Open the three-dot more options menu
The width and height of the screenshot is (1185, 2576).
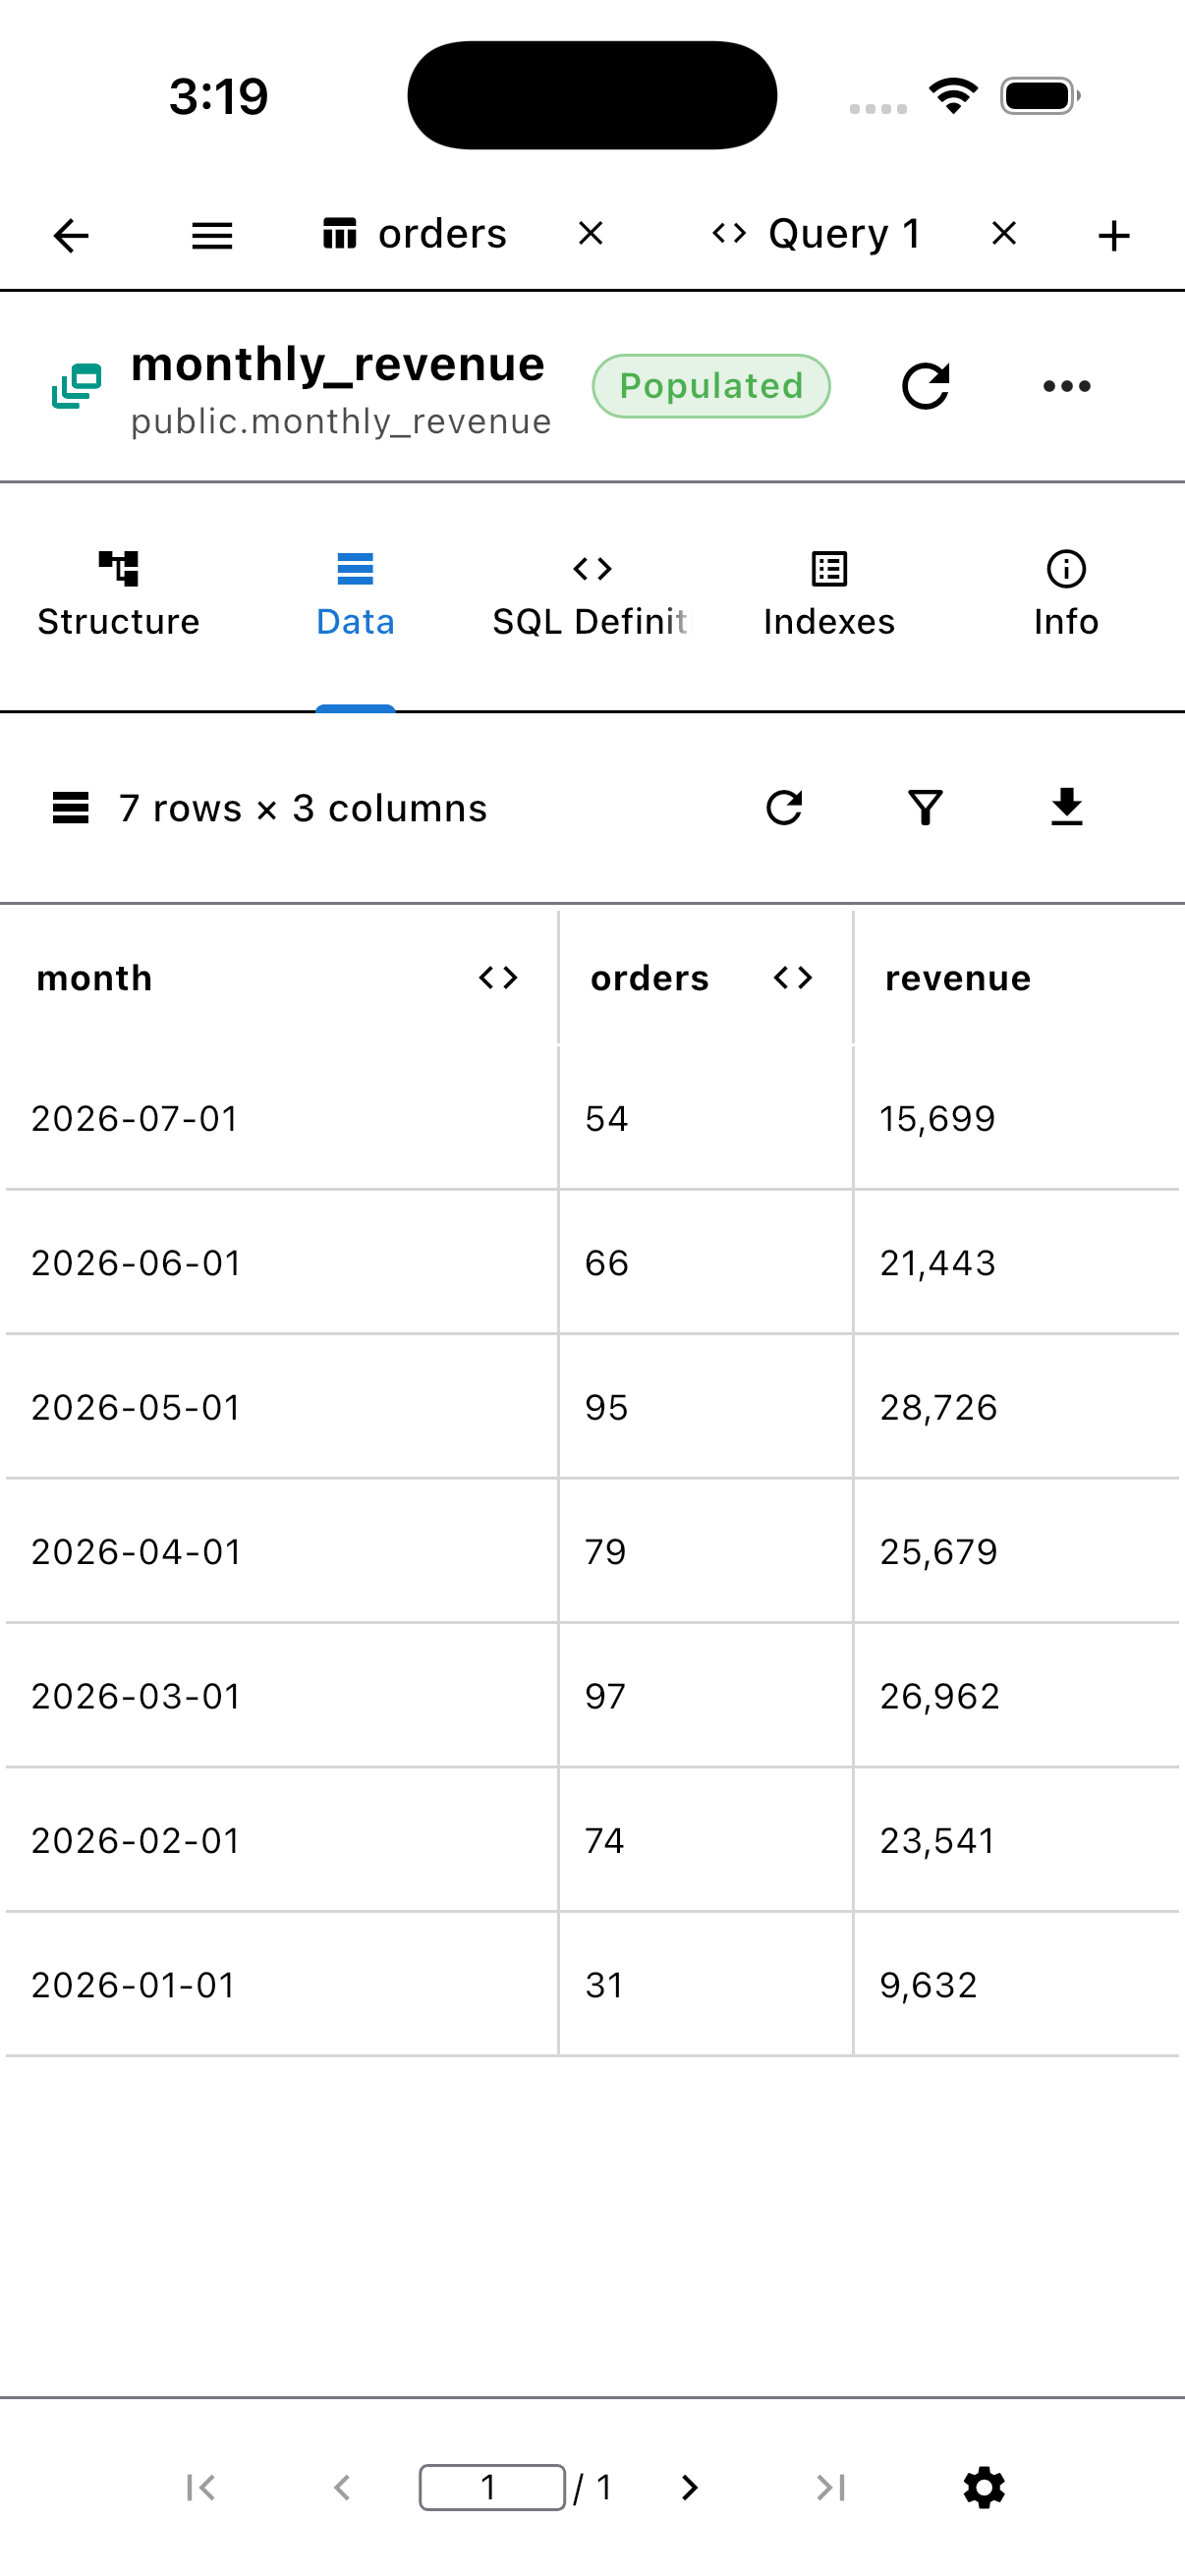1067,386
